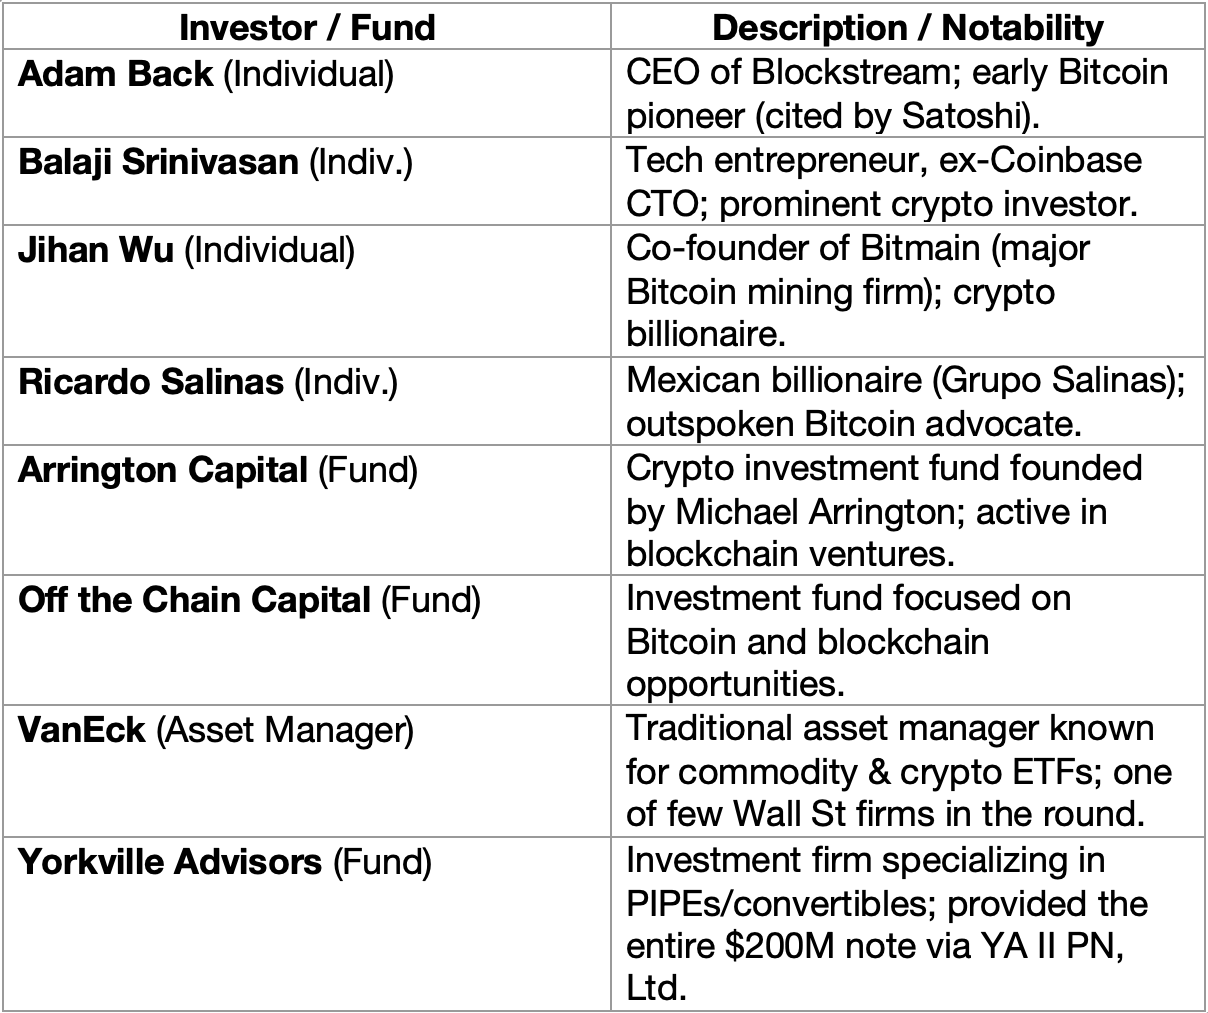Select the VanEck asset manager cell
This screenshot has height=1013, width=1208.
coord(215,730)
